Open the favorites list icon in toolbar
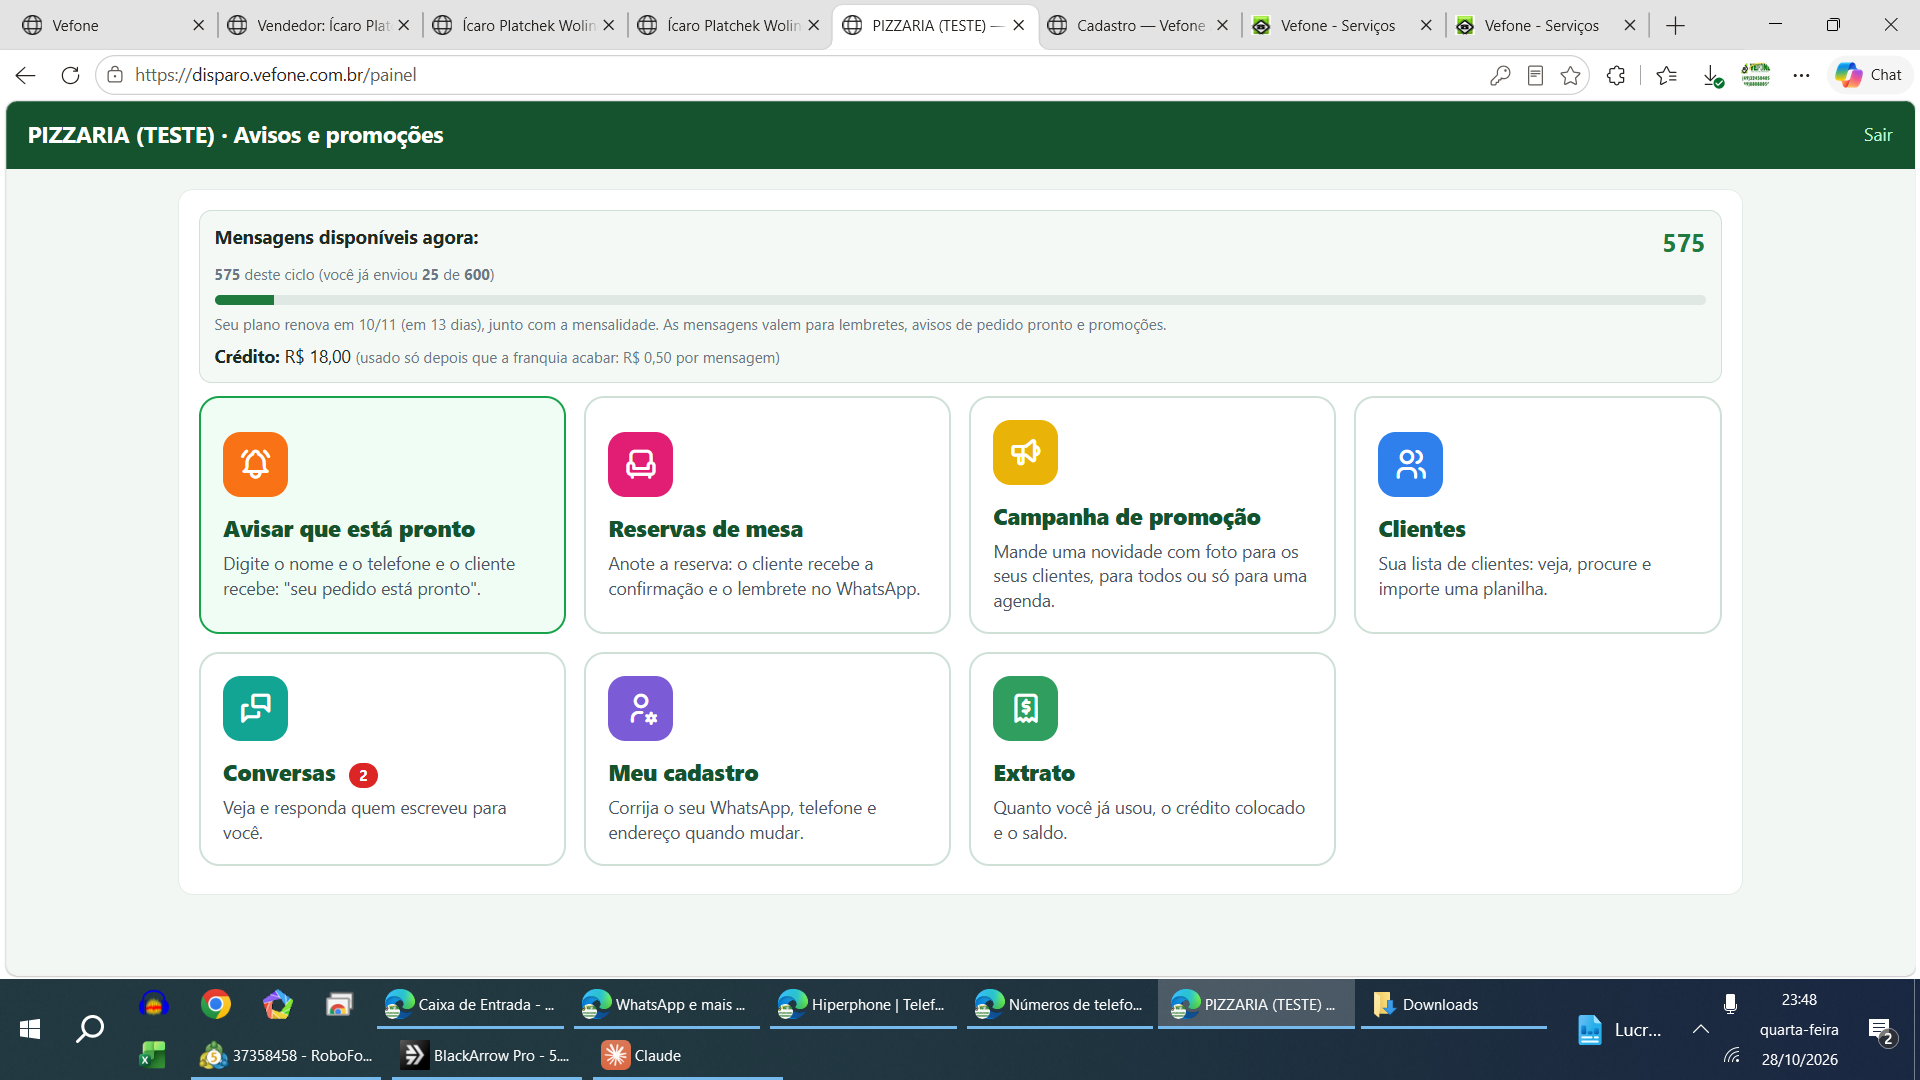The height and width of the screenshot is (1080, 1920). point(1666,75)
